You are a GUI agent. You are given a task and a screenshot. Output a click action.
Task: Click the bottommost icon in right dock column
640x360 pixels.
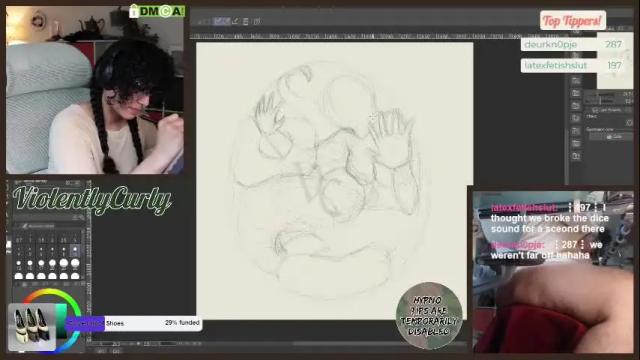576,156
